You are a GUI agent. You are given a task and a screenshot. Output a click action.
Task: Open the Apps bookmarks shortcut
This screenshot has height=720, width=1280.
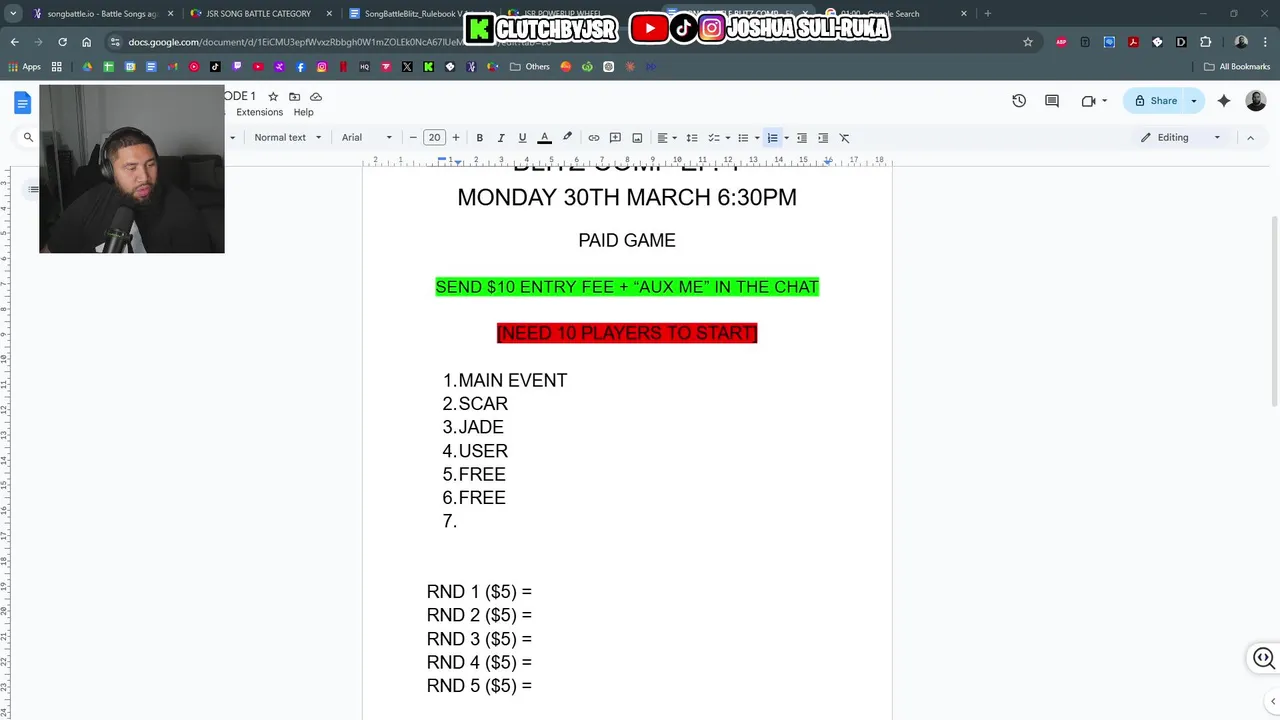point(24,67)
